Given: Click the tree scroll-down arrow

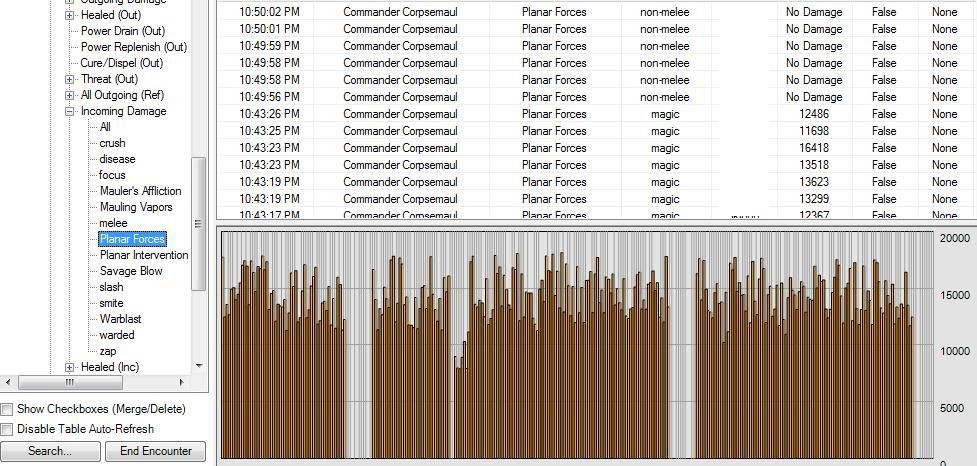Looking at the screenshot, I should pyautogui.click(x=199, y=366).
